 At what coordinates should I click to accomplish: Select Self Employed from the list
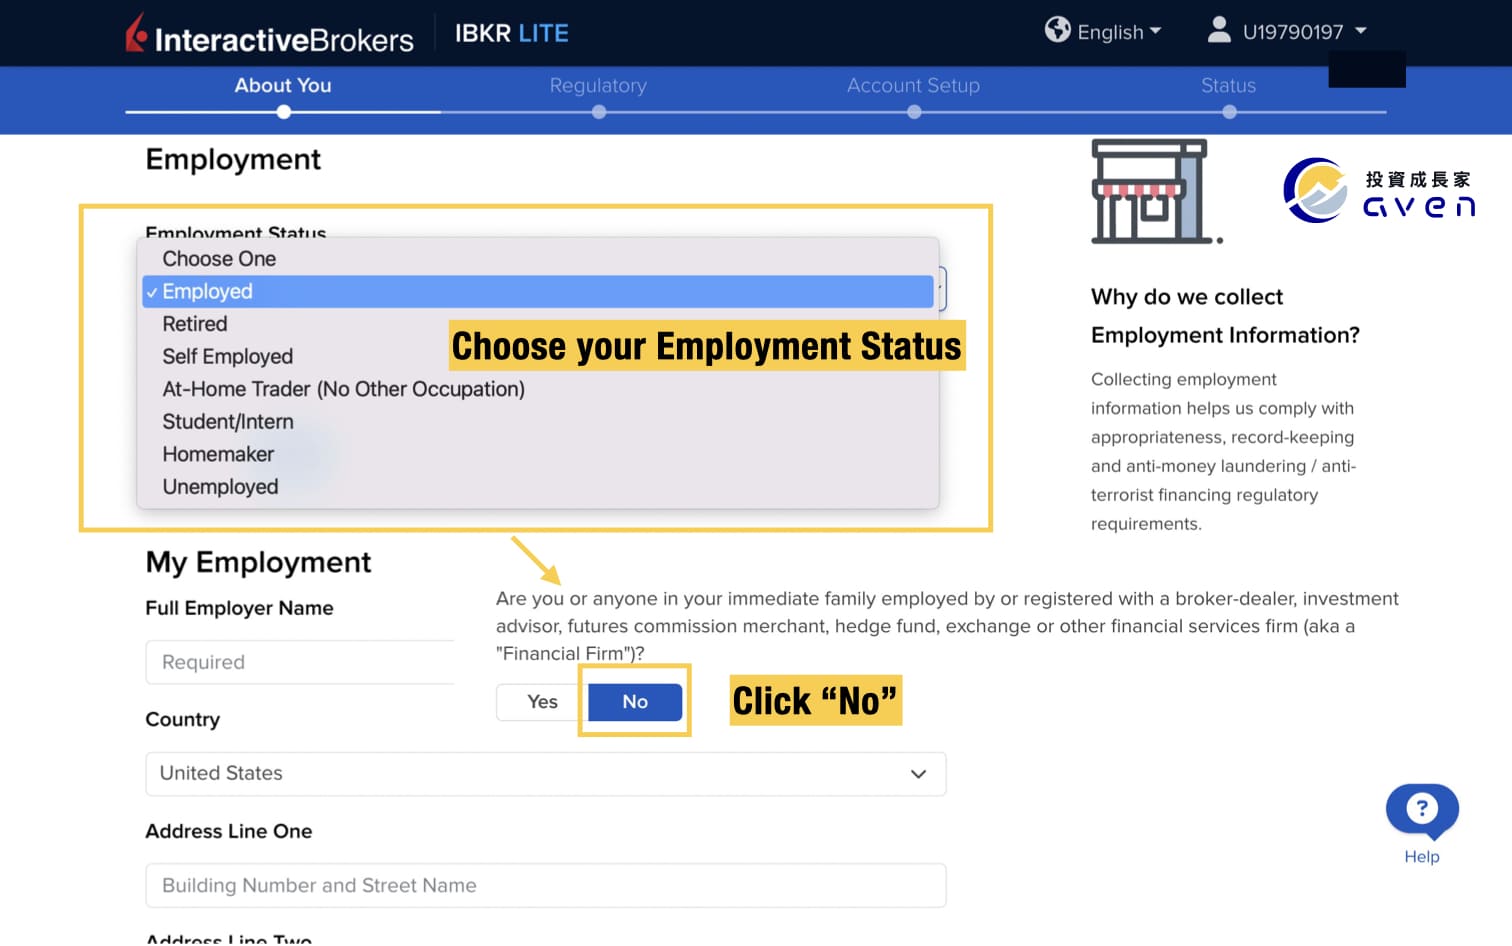pyautogui.click(x=228, y=357)
